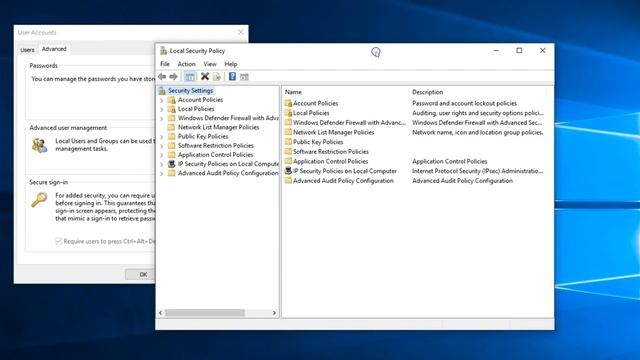Open the View menu
This screenshot has width=640, height=360.
coord(210,64)
